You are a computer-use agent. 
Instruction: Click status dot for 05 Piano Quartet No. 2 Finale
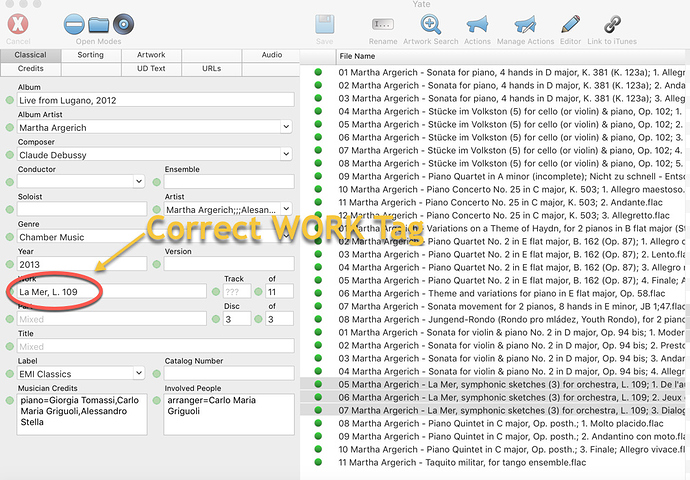[x=318, y=280]
